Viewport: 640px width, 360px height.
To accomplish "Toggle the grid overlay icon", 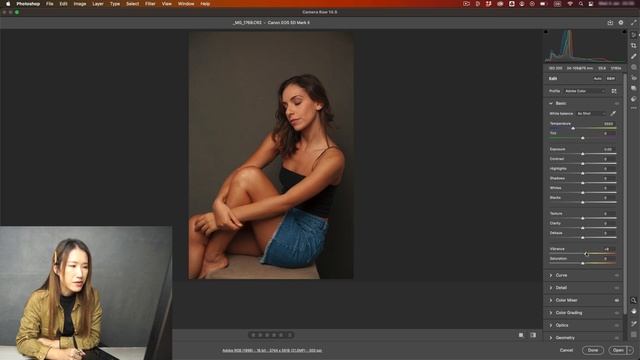I will [633, 335].
